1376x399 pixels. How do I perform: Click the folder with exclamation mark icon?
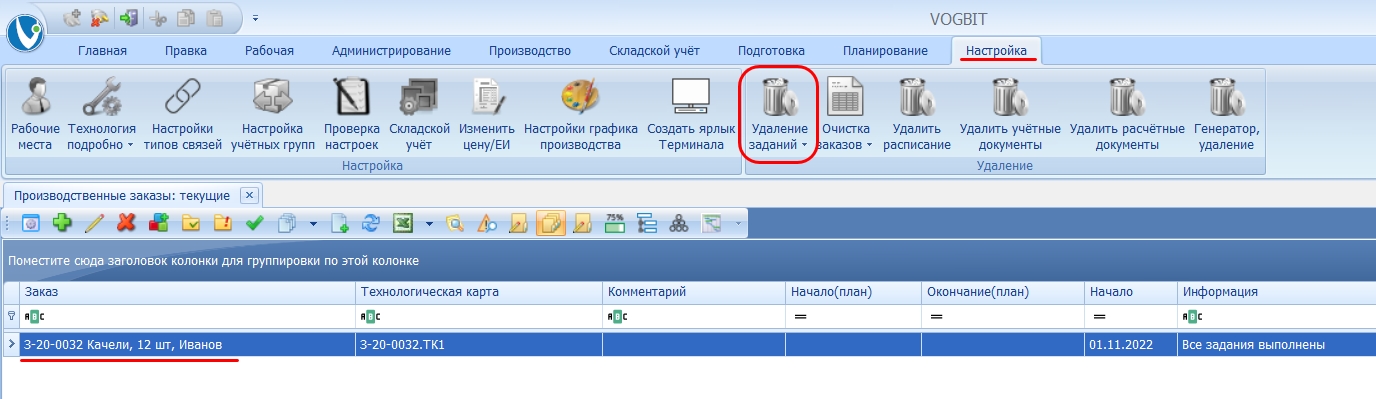[222, 223]
